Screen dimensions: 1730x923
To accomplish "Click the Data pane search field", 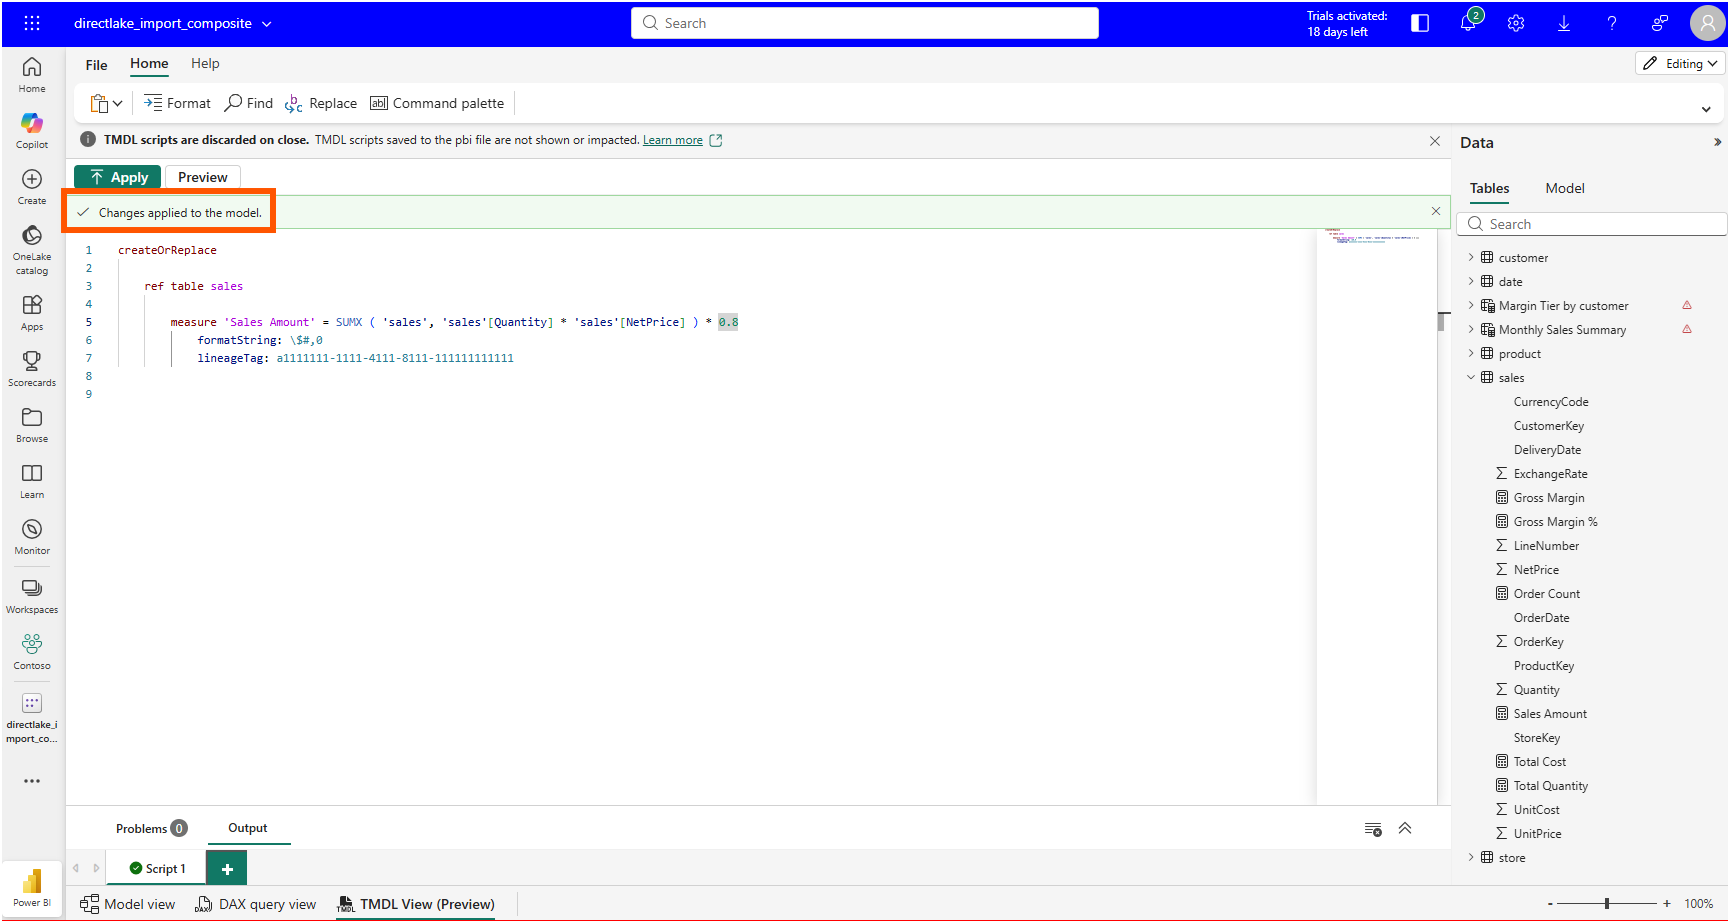I will 1592,224.
